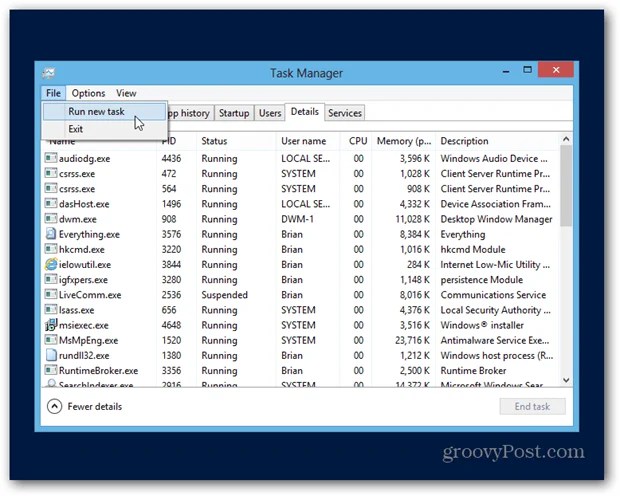Click the Task Manager title bar icon

[49, 73]
